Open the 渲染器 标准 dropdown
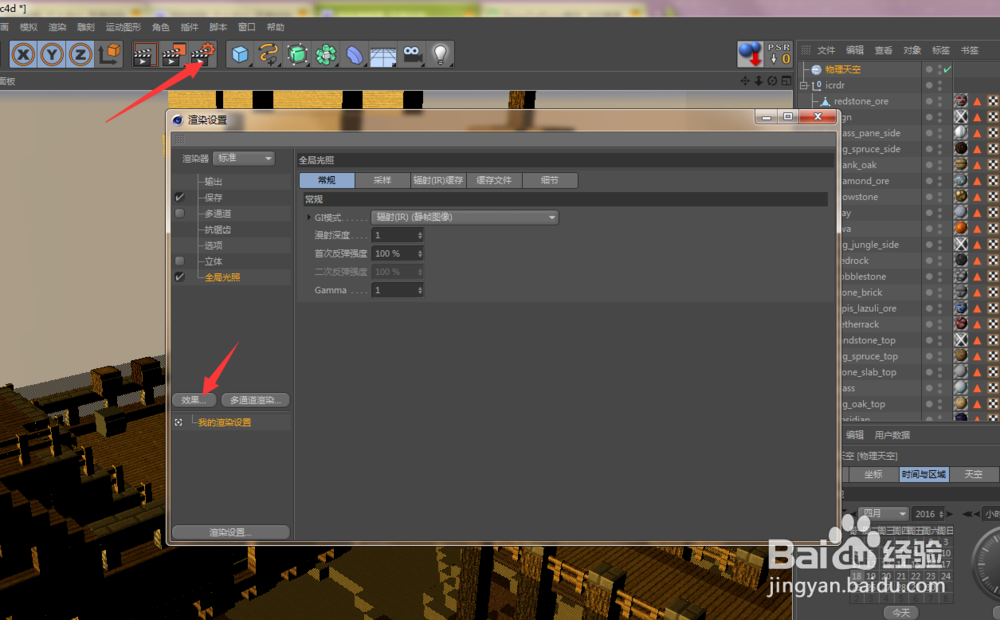 tap(244, 158)
